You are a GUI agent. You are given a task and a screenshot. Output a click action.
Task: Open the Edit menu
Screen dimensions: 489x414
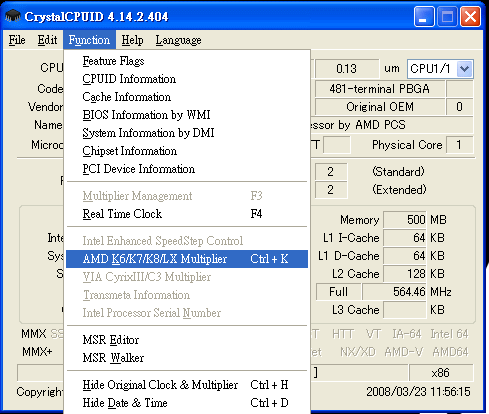[x=47, y=40]
